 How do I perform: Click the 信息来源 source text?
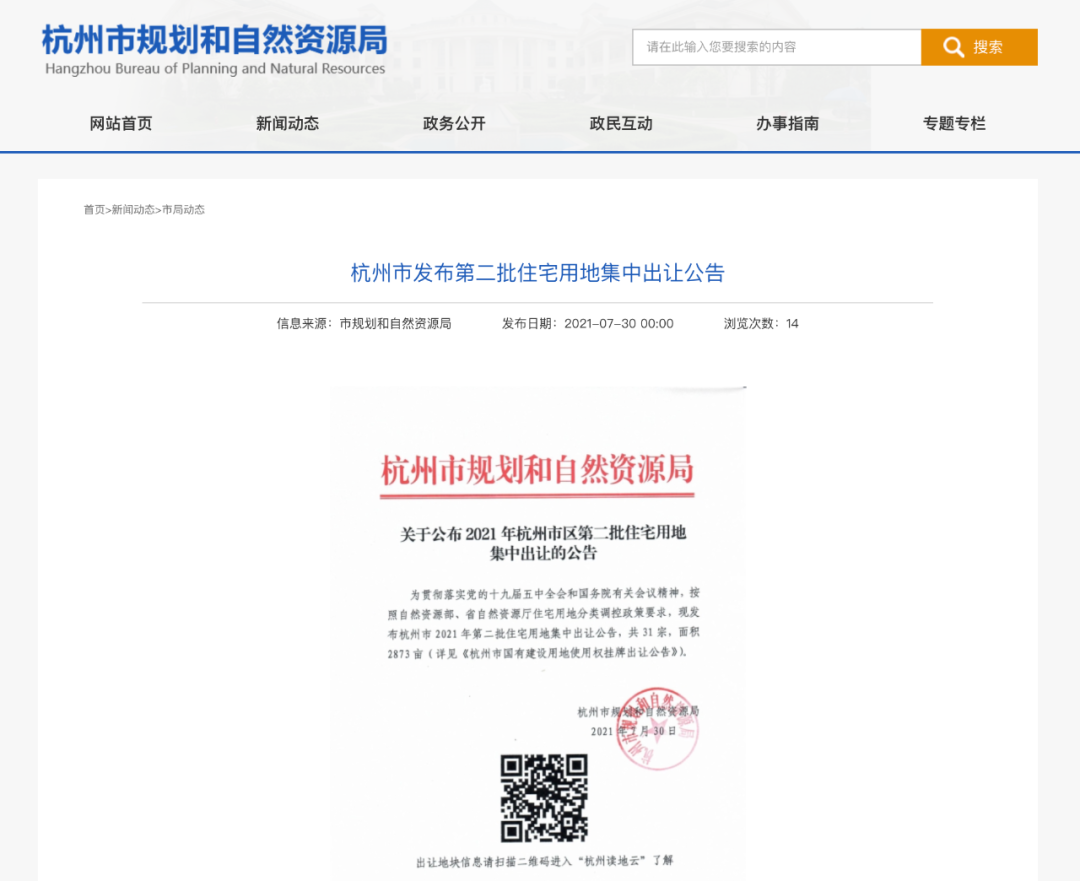coord(364,324)
